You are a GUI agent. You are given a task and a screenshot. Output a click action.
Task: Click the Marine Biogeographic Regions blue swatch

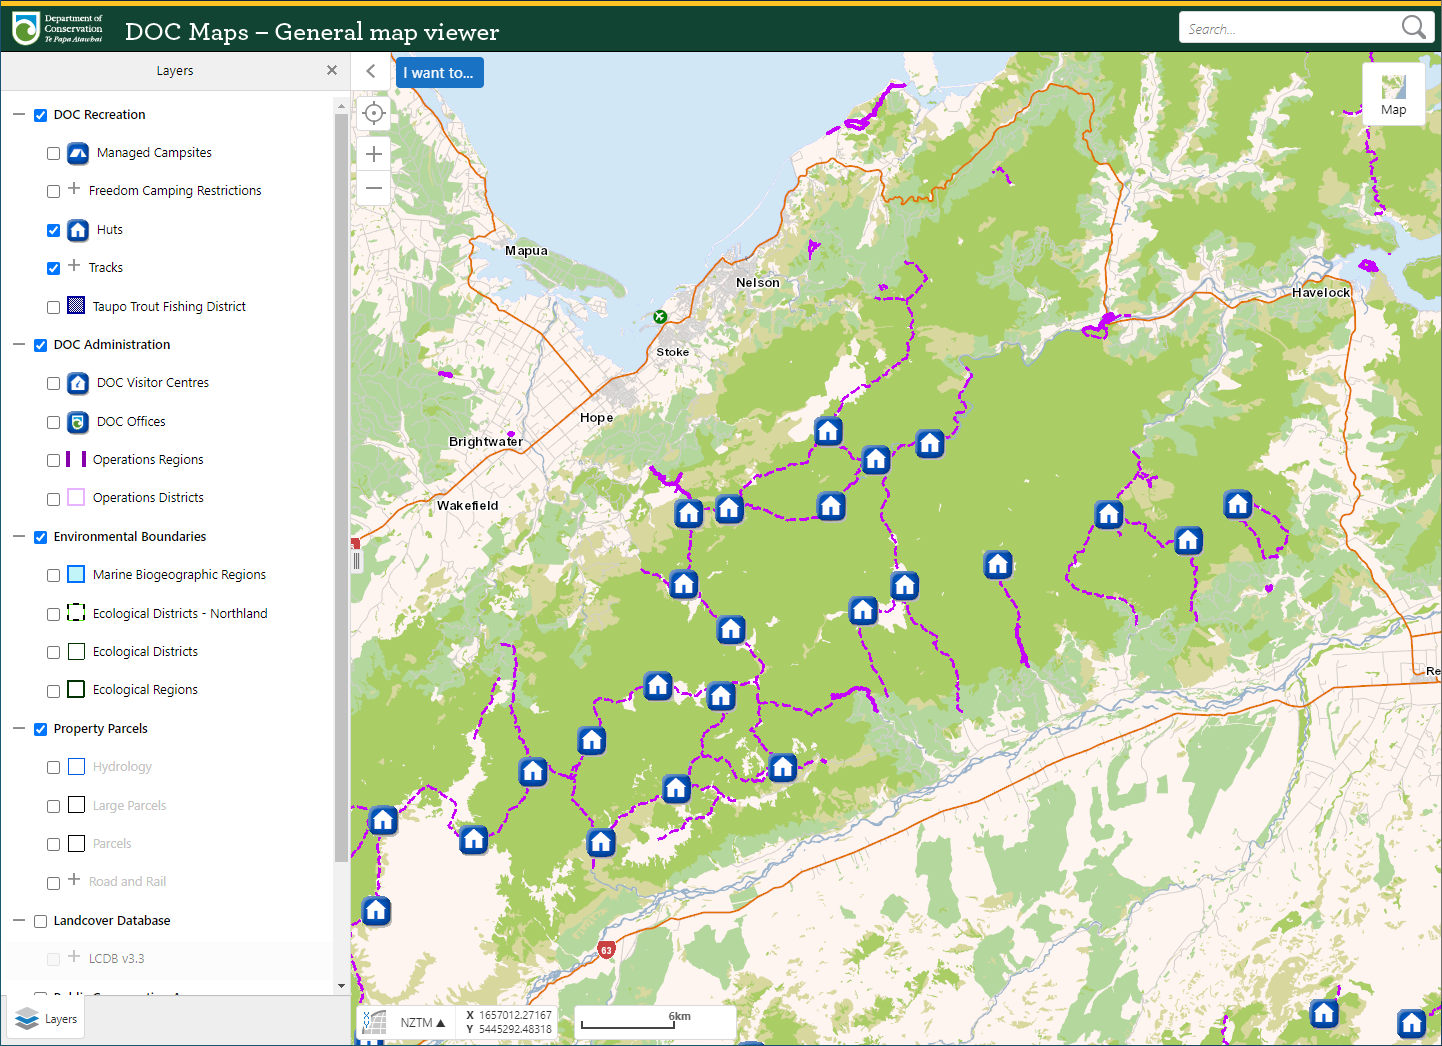76,574
